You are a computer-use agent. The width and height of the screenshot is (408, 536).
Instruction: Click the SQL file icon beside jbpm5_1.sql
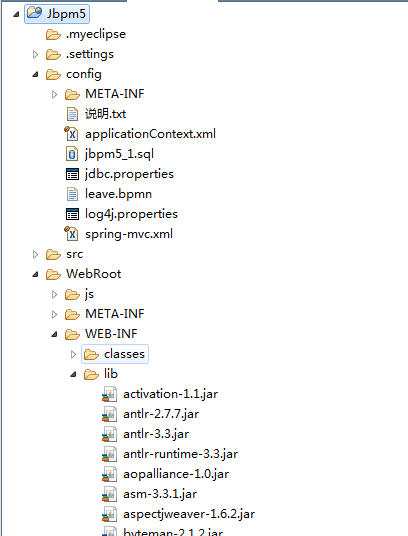click(72, 154)
